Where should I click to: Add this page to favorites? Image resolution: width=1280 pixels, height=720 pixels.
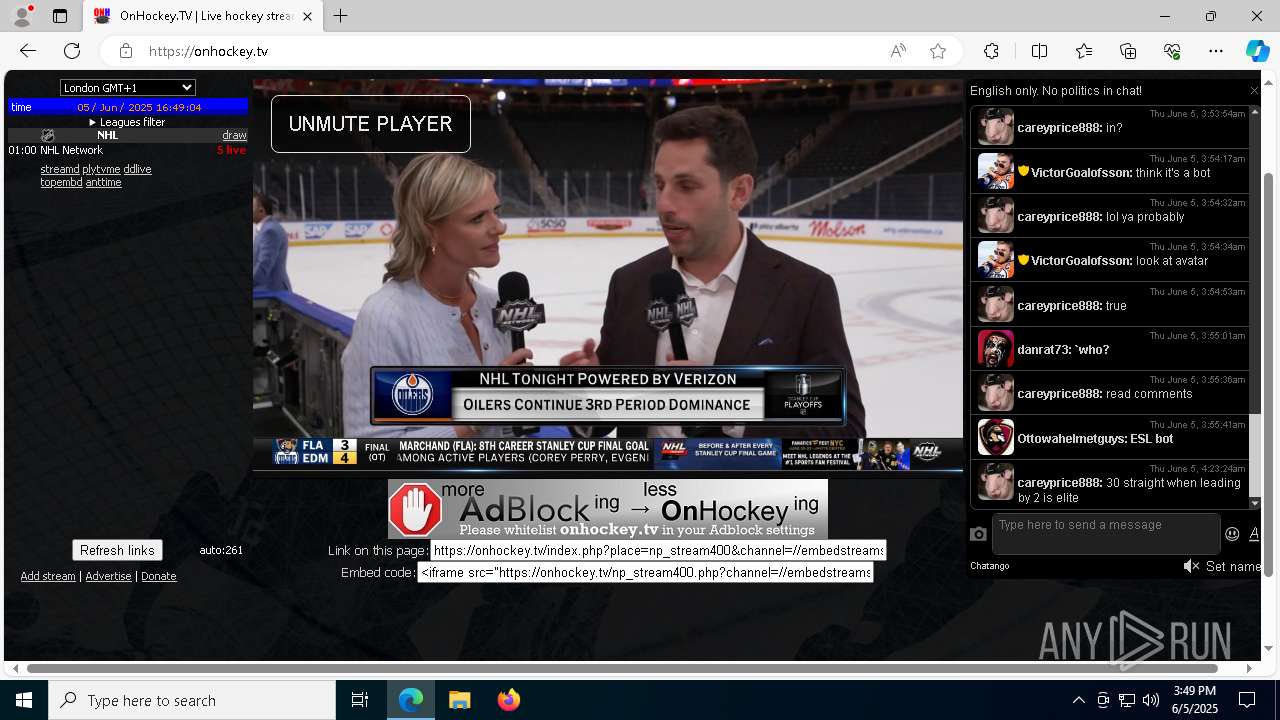[937, 51]
